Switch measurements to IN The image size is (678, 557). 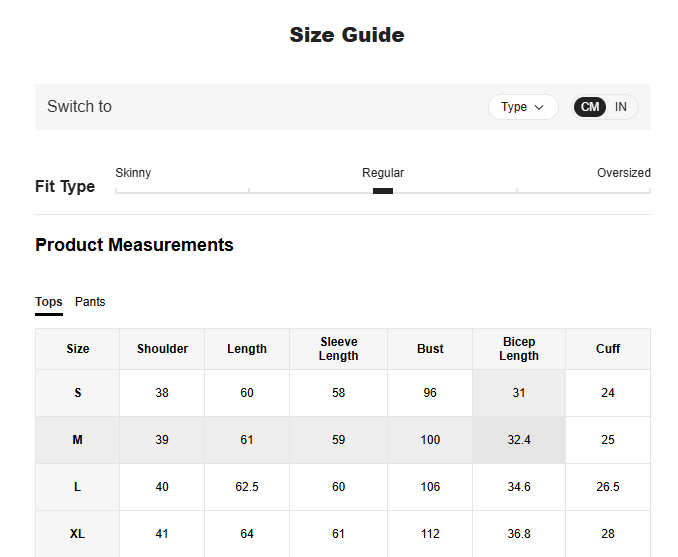[621, 107]
